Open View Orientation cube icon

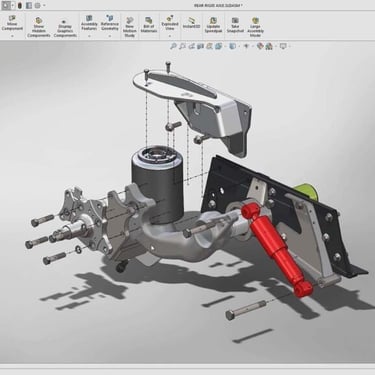click(218, 46)
